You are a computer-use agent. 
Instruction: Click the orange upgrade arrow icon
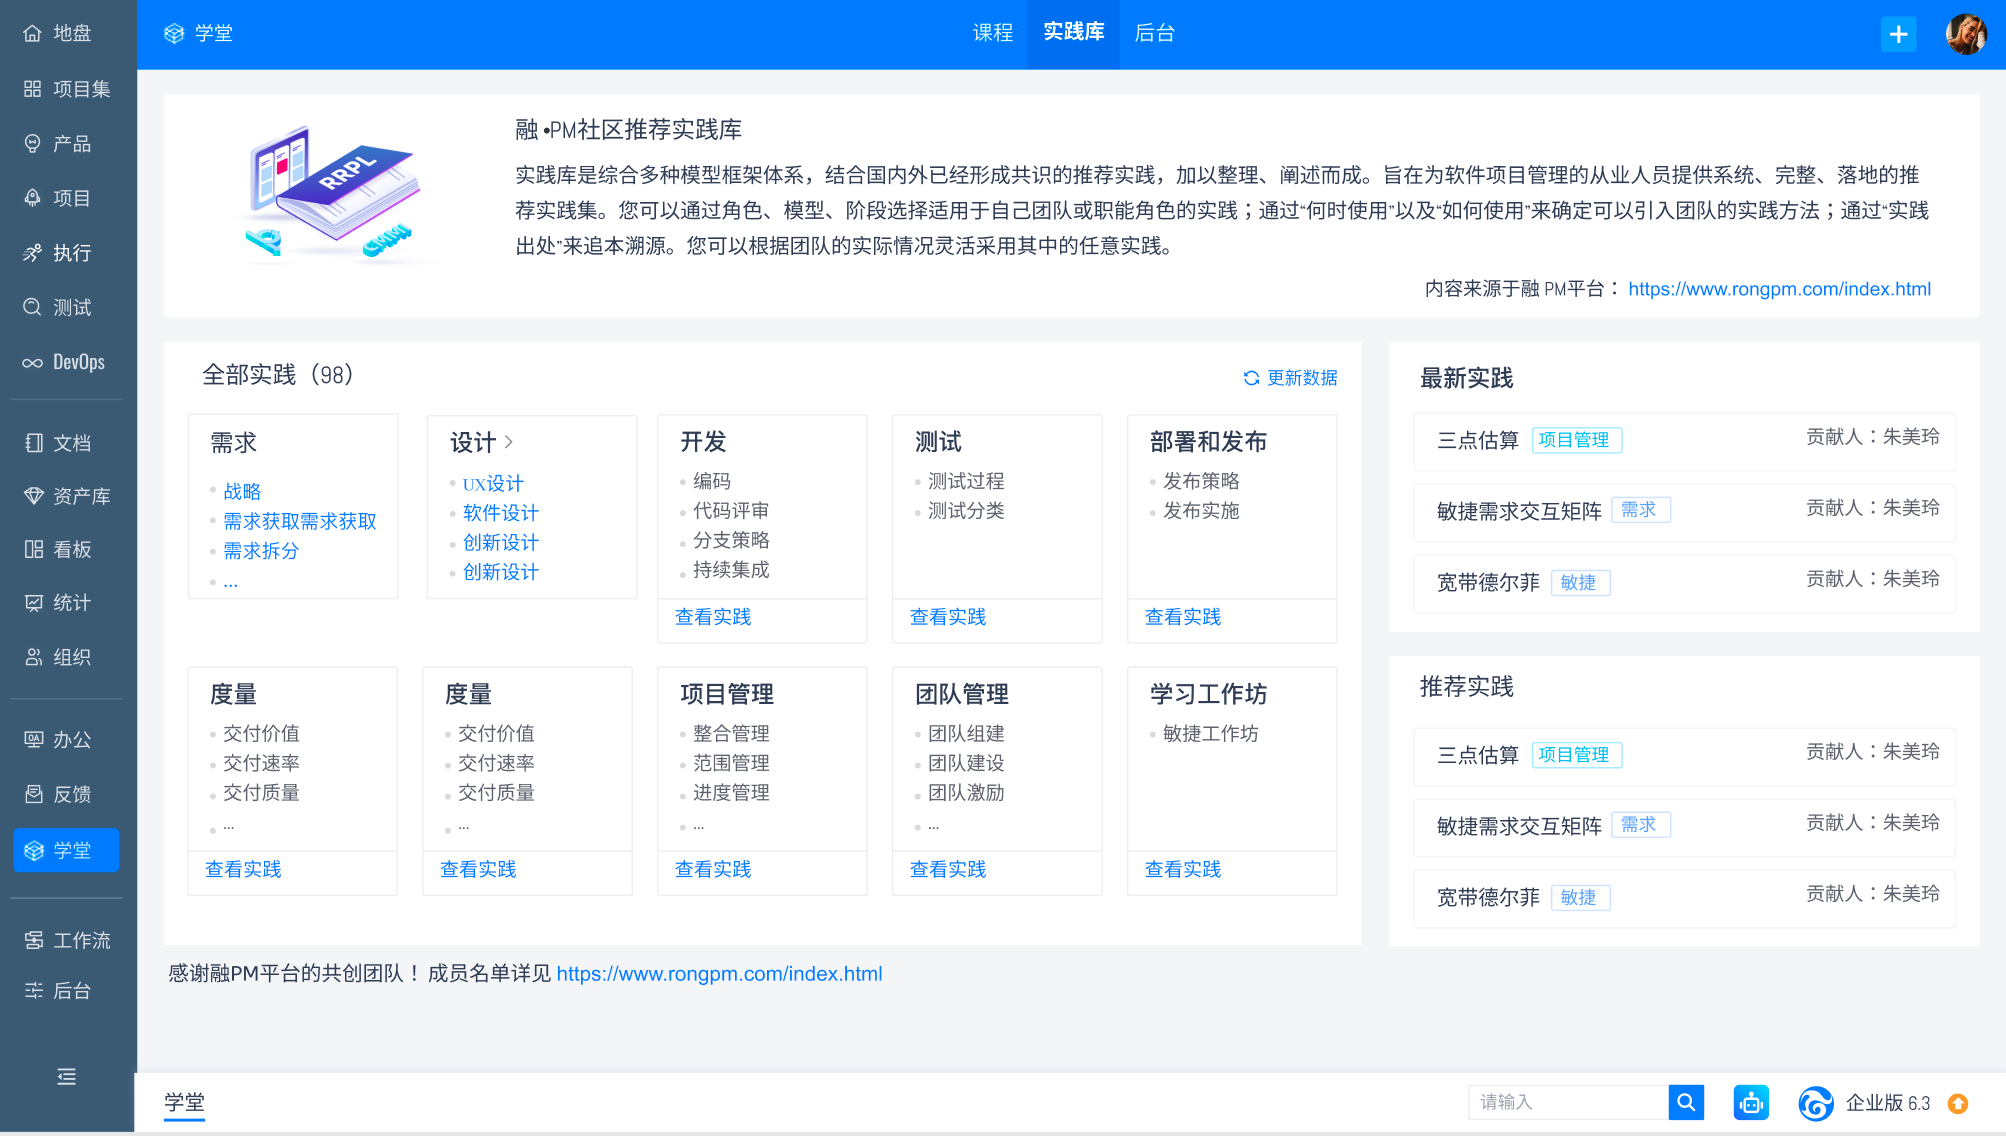pos(1958,1103)
